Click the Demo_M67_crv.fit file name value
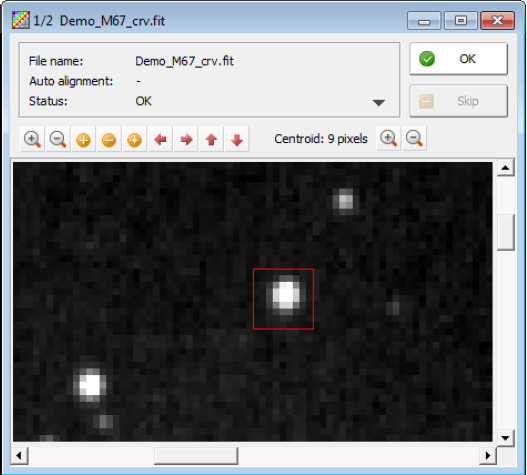 tap(184, 61)
